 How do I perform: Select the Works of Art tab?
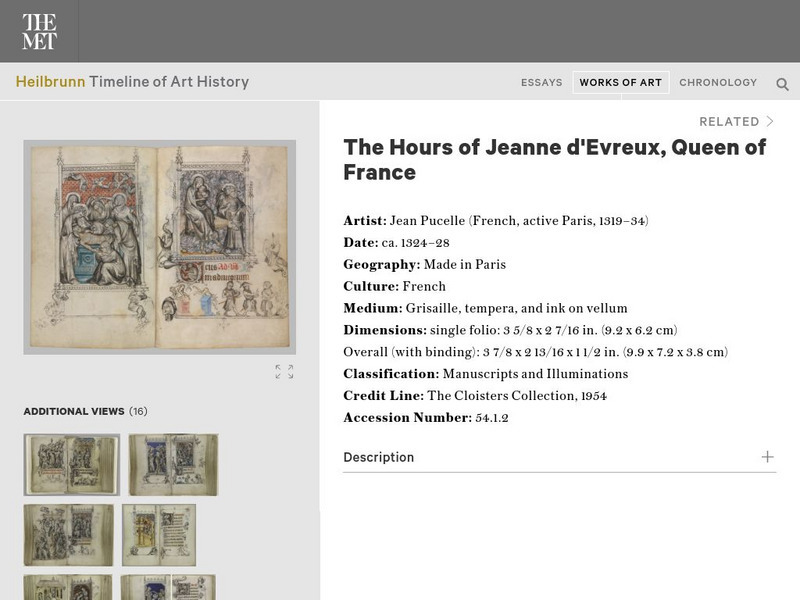click(x=620, y=82)
